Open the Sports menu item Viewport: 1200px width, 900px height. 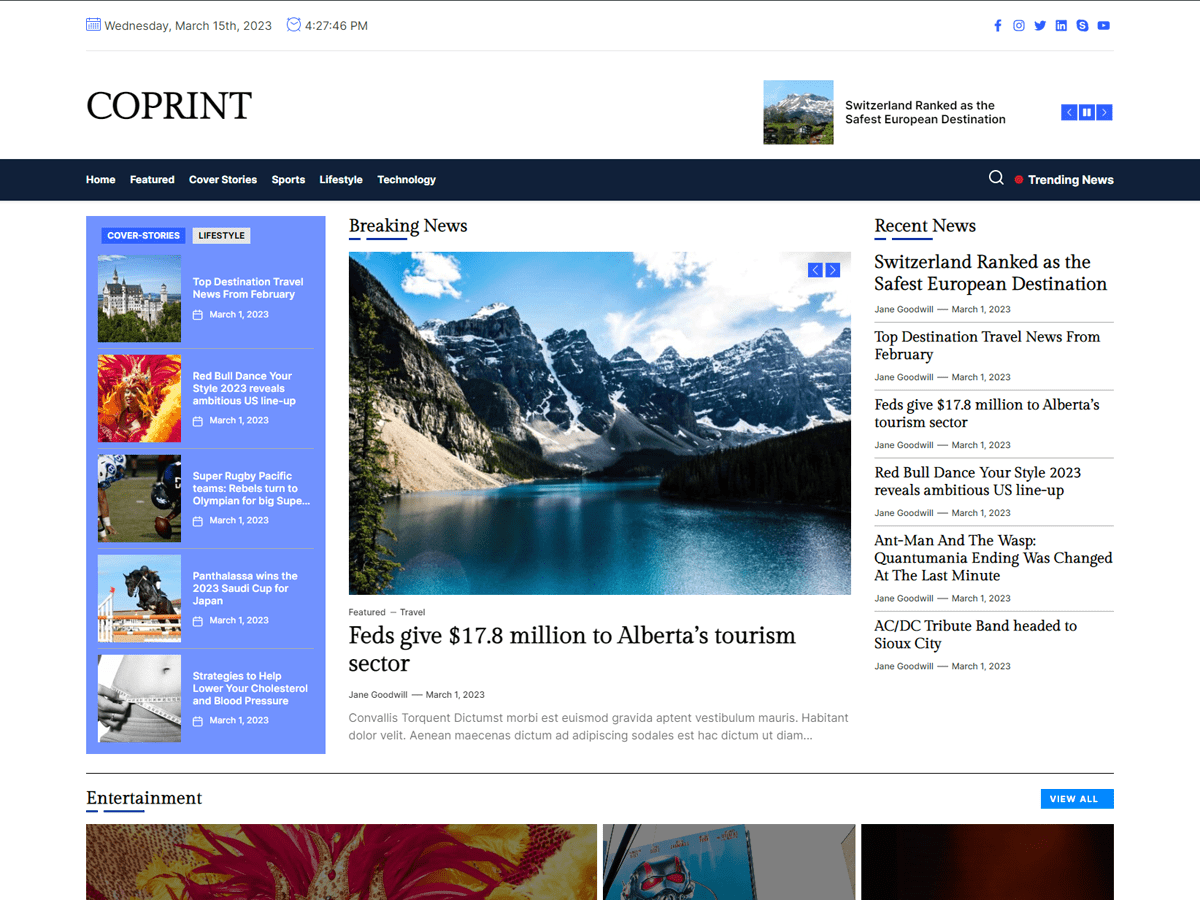288,180
